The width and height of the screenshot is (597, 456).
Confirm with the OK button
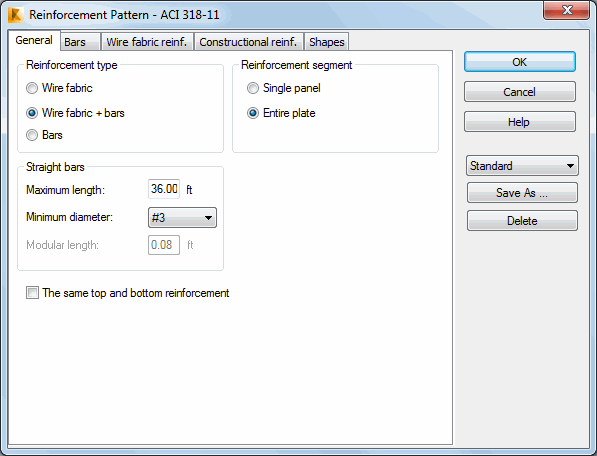520,62
